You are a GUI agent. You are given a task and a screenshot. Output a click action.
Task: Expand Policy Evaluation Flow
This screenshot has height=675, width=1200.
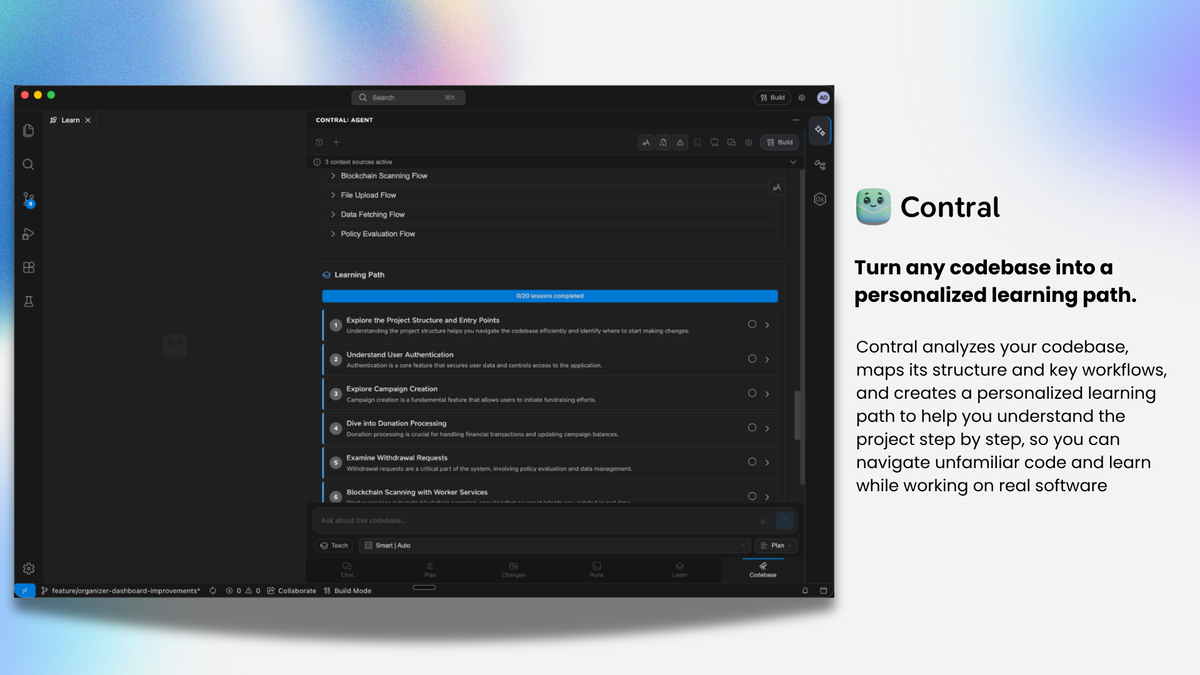(x=550, y=234)
